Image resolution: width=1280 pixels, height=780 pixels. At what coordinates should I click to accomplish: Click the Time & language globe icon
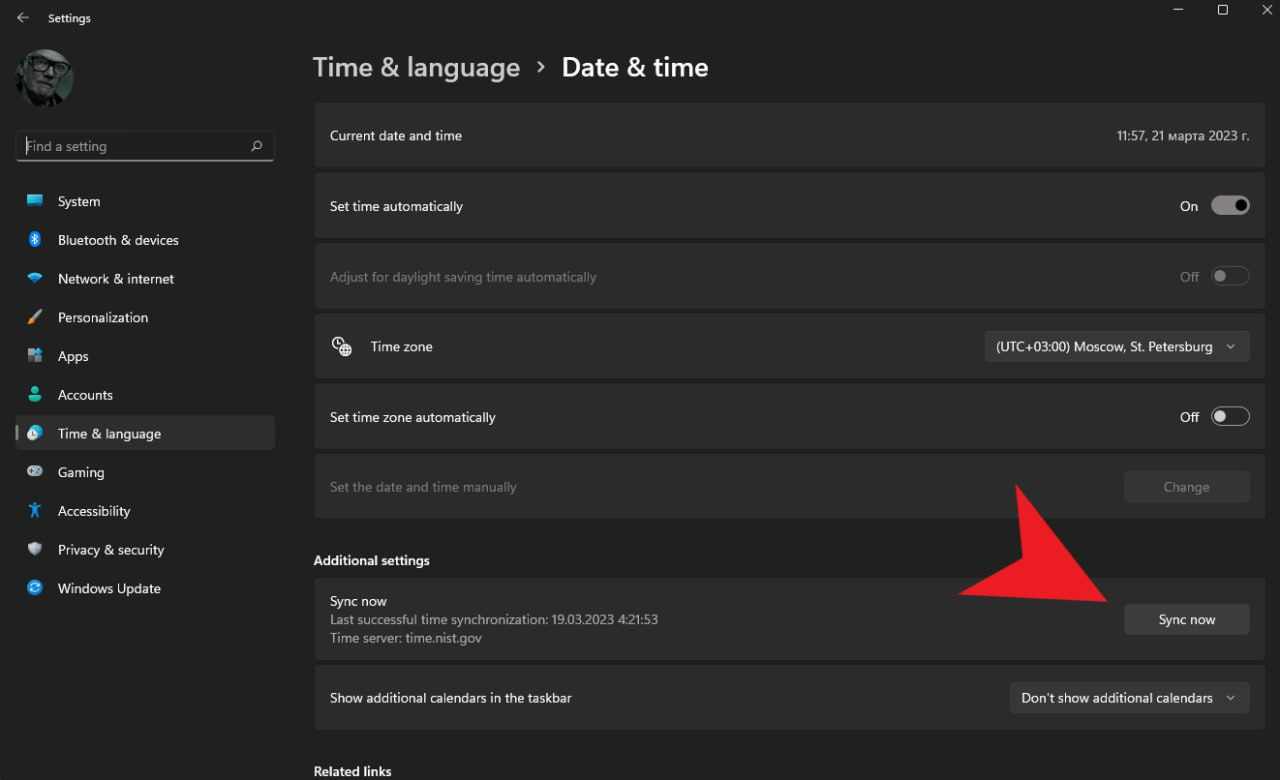coord(35,433)
